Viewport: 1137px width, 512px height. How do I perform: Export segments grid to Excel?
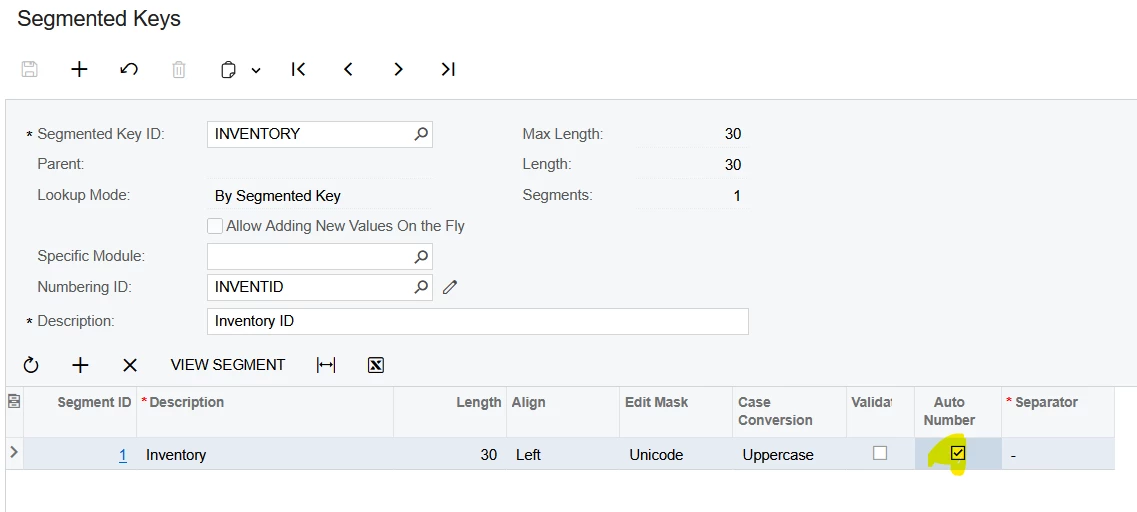point(376,365)
